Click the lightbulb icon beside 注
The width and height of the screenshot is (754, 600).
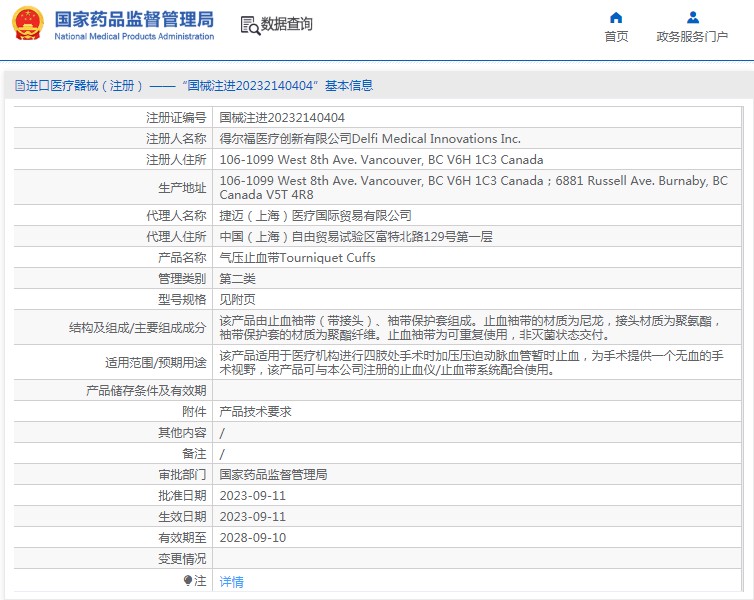pos(188,581)
